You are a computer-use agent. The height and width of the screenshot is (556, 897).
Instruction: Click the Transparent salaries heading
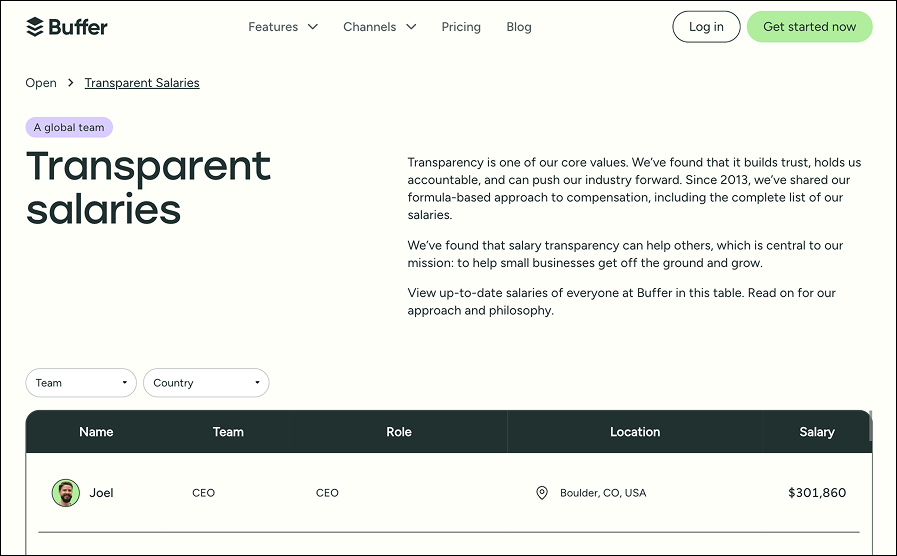(148, 188)
